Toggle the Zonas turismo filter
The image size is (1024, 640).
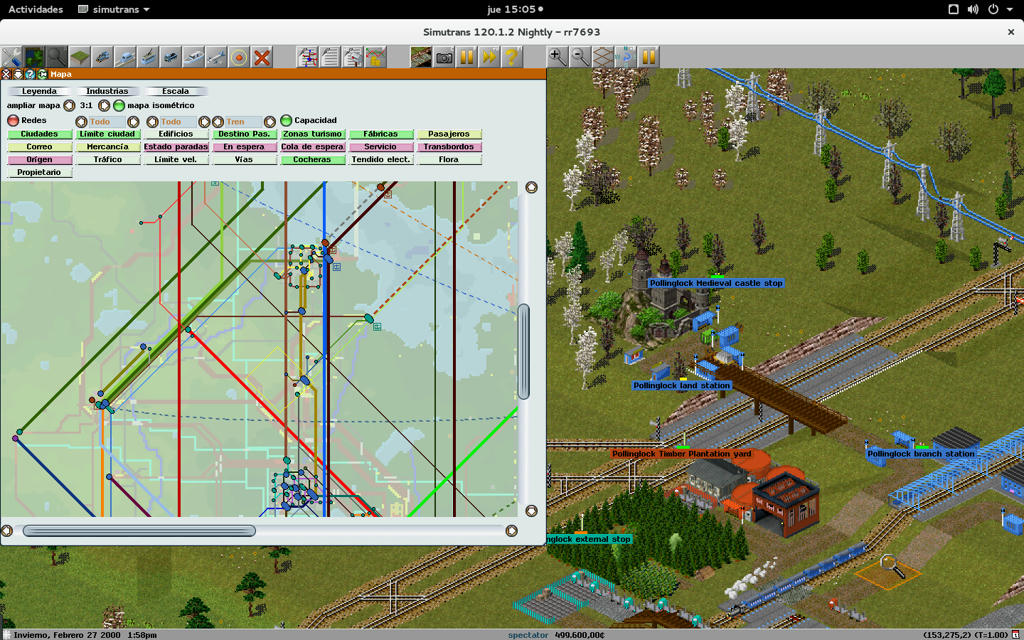312,134
